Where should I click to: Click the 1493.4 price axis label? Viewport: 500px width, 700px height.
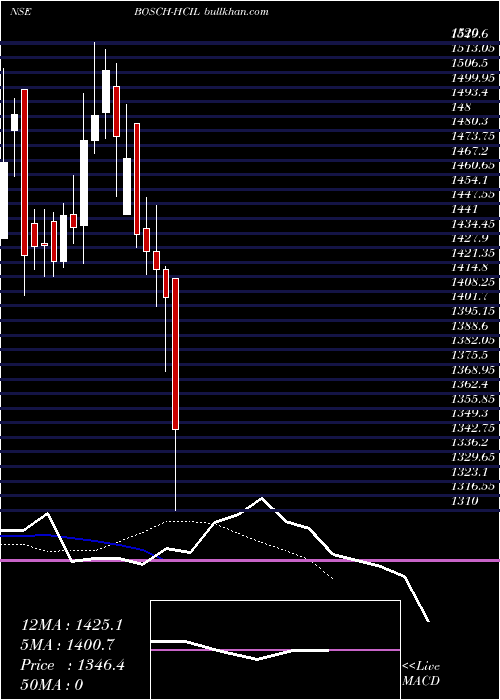pos(469,92)
